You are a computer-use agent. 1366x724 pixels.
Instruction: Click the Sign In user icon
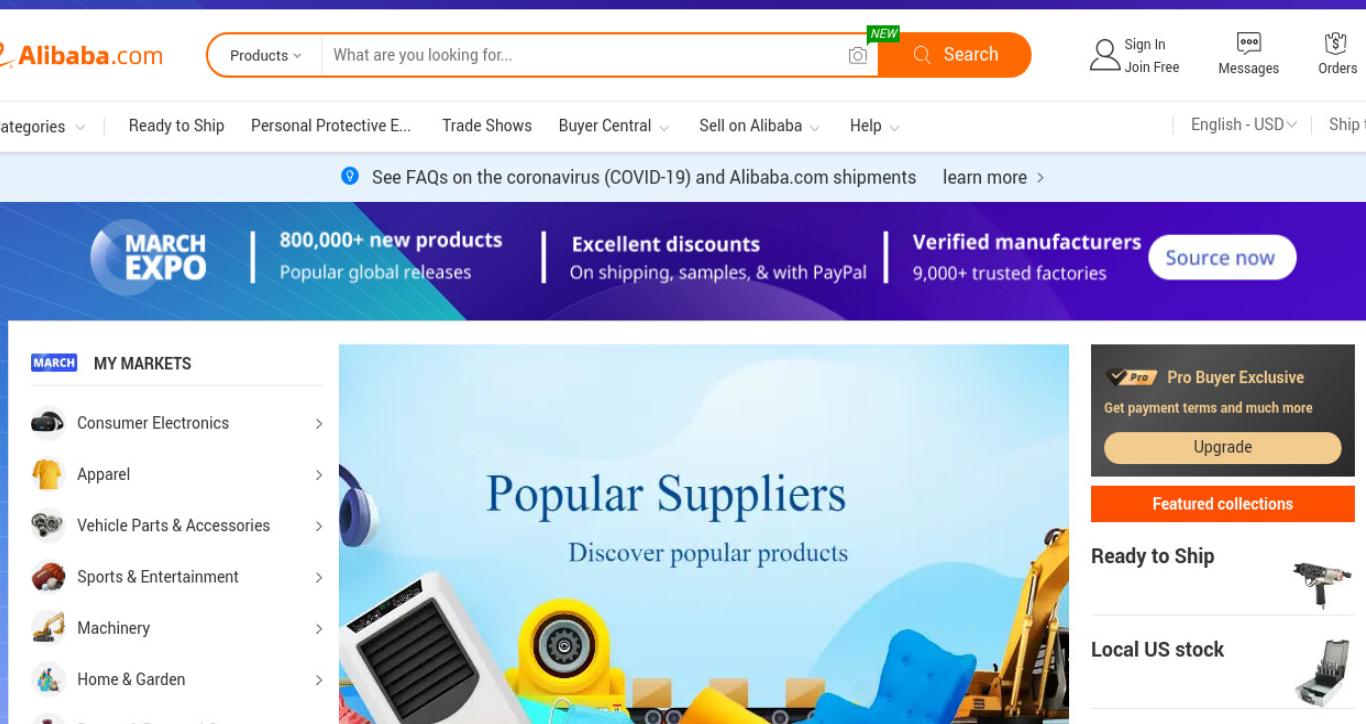coord(1104,55)
